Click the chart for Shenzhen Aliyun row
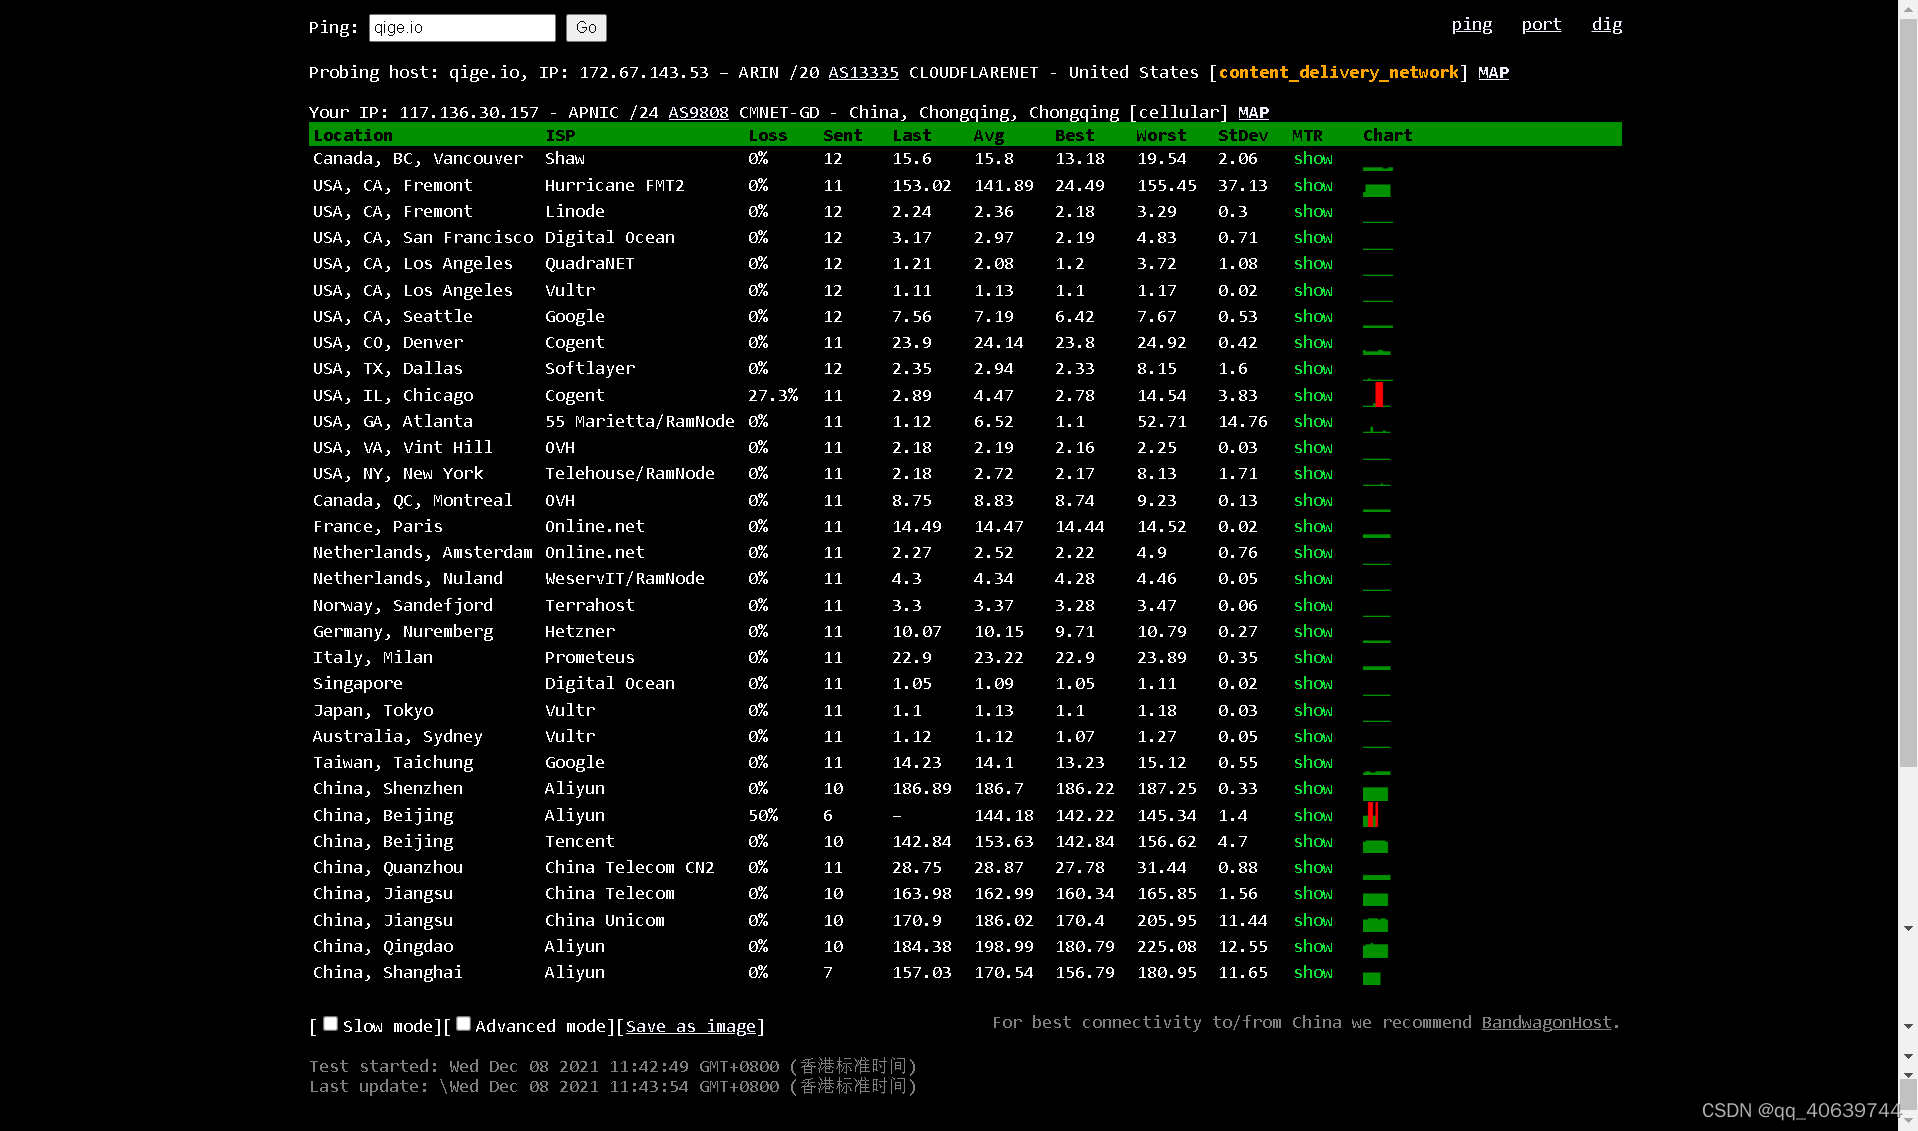Viewport: 1918px width, 1131px height. pyautogui.click(x=1376, y=793)
